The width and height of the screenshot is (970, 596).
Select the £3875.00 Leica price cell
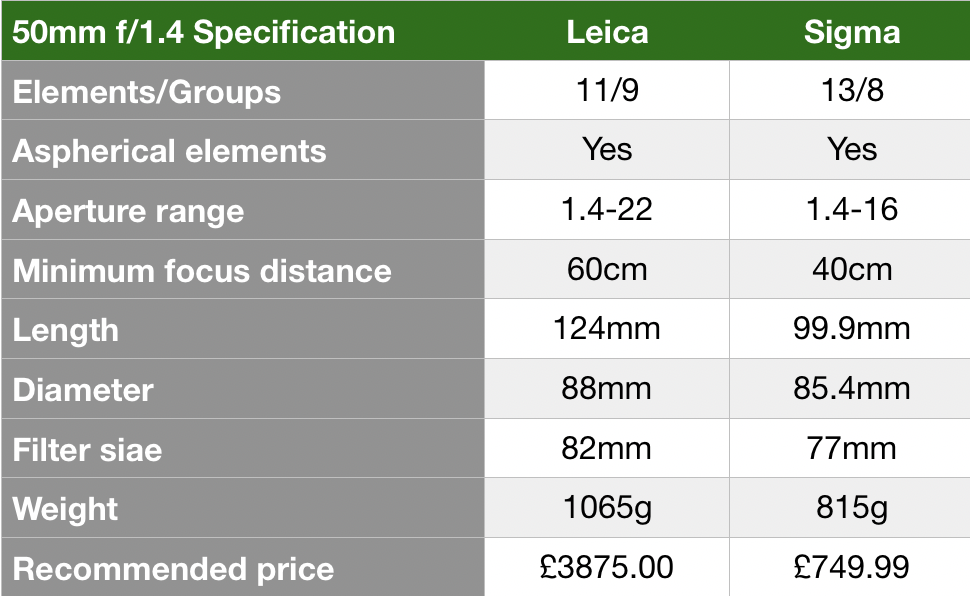coord(607,568)
